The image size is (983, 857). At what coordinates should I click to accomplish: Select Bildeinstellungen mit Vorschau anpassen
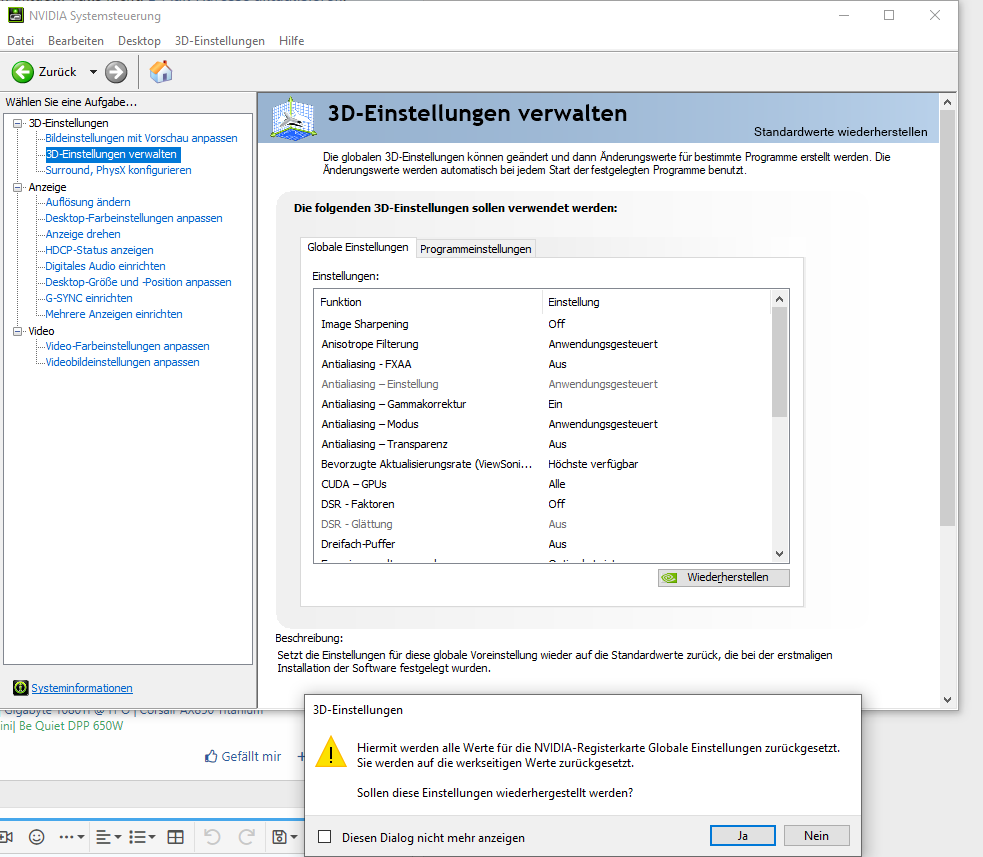point(141,138)
